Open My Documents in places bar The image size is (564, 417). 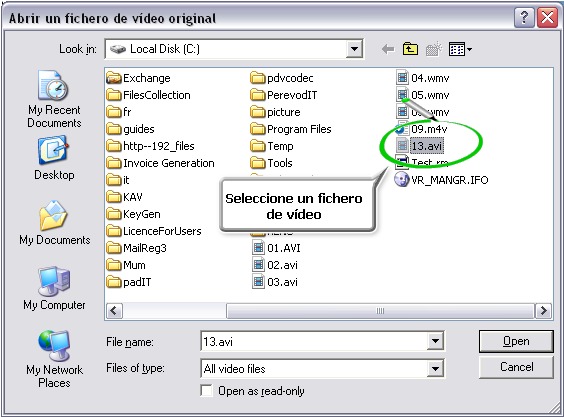click(54, 223)
